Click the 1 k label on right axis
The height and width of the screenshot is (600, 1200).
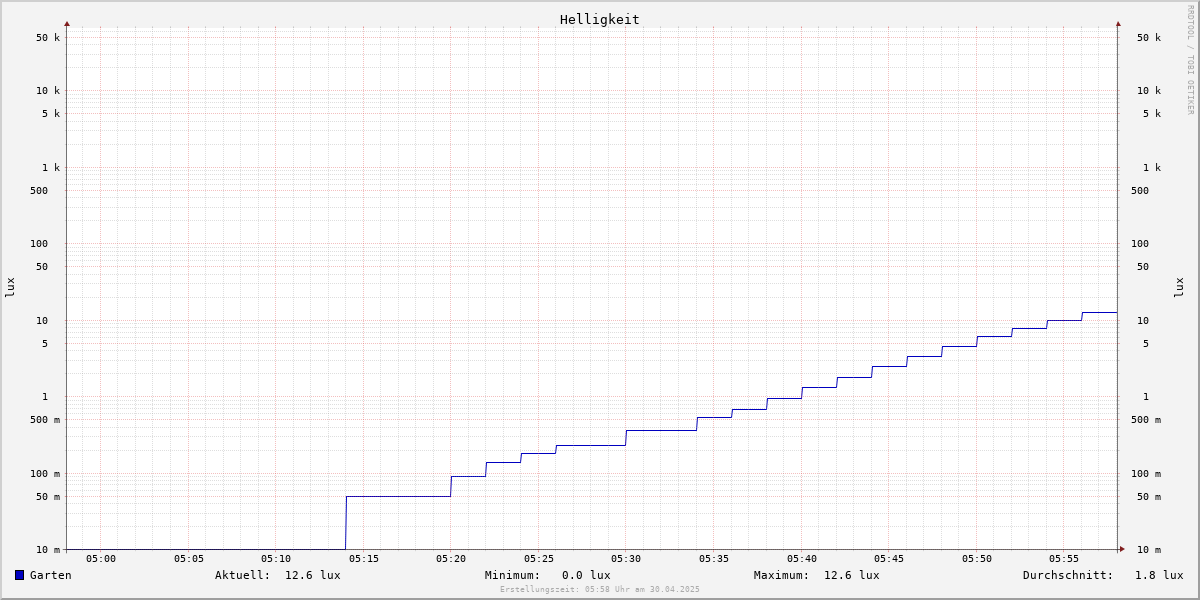1152,168
